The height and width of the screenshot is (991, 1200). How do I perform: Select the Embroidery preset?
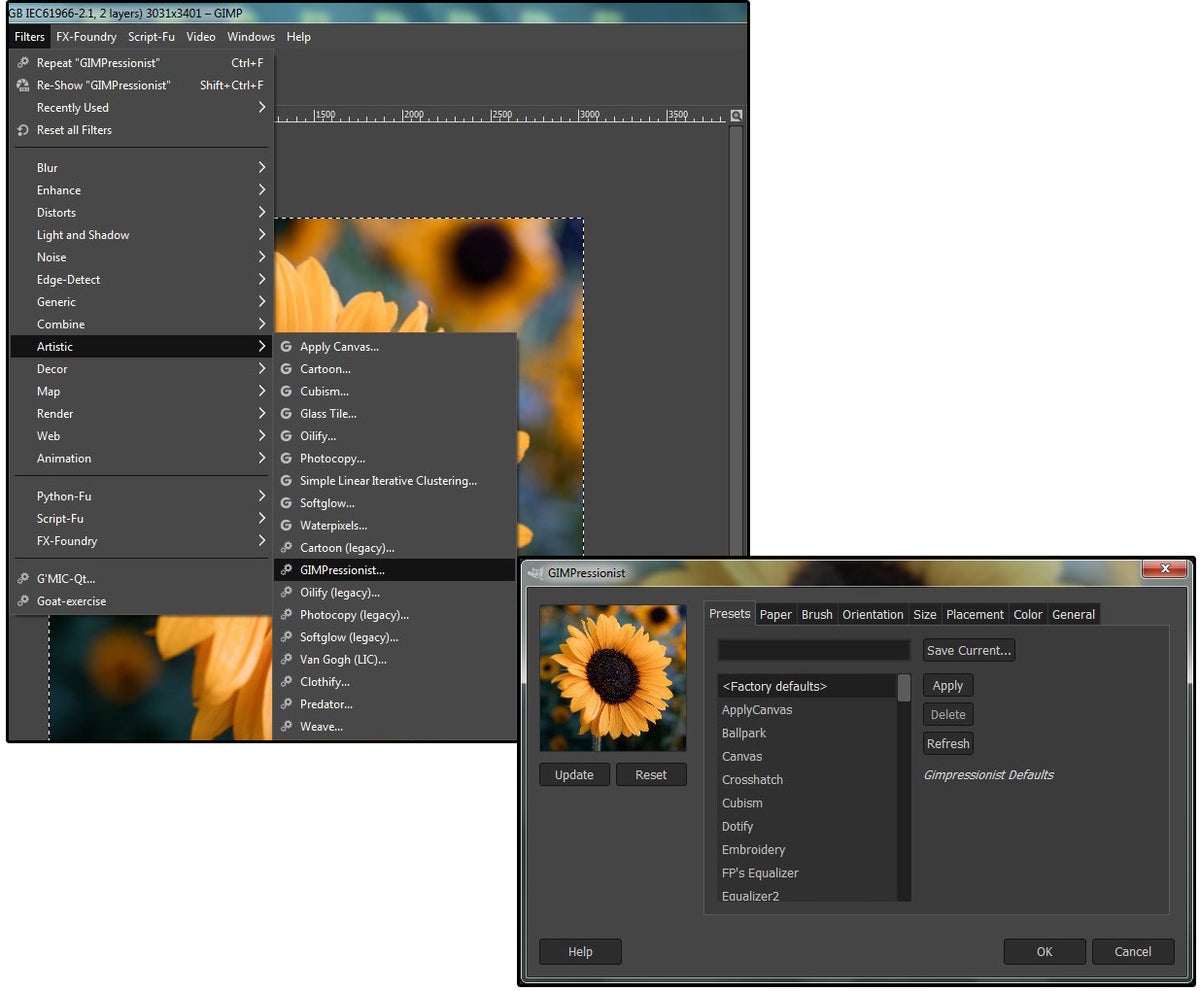(807, 850)
